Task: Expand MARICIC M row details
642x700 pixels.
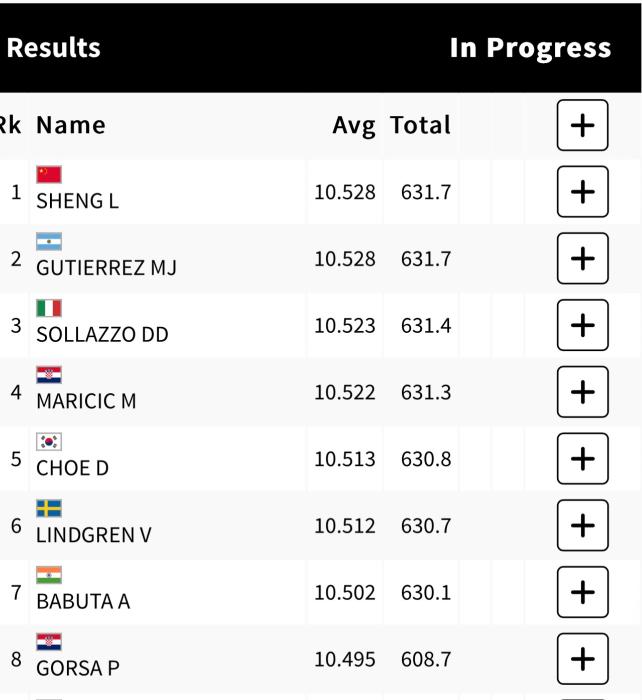Action: (x=582, y=392)
